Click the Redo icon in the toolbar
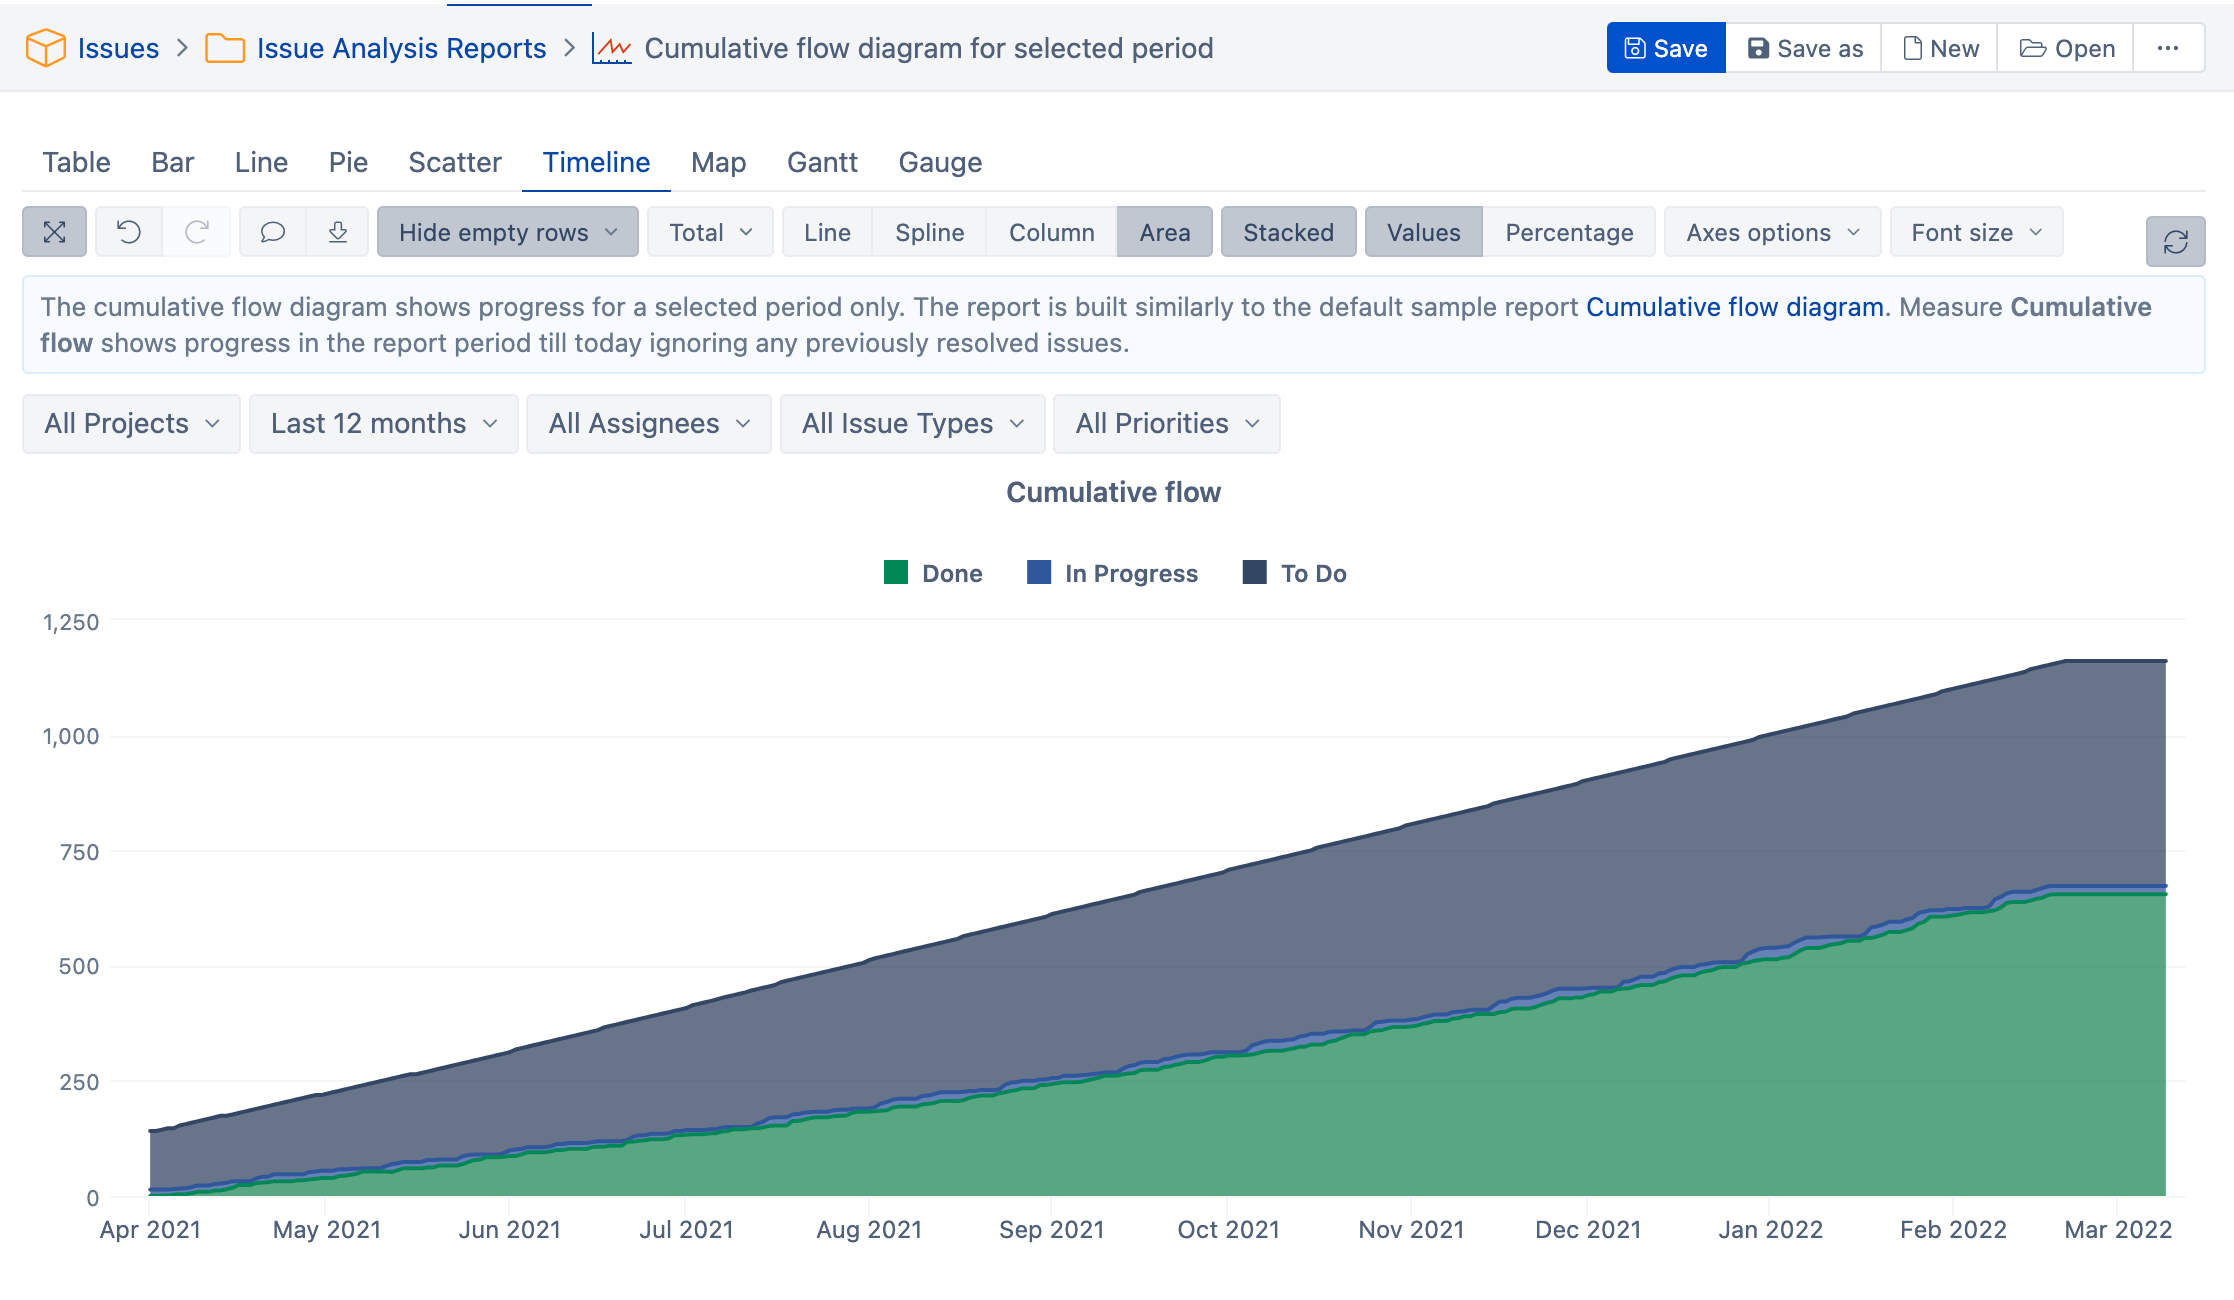 pos(196,231)
